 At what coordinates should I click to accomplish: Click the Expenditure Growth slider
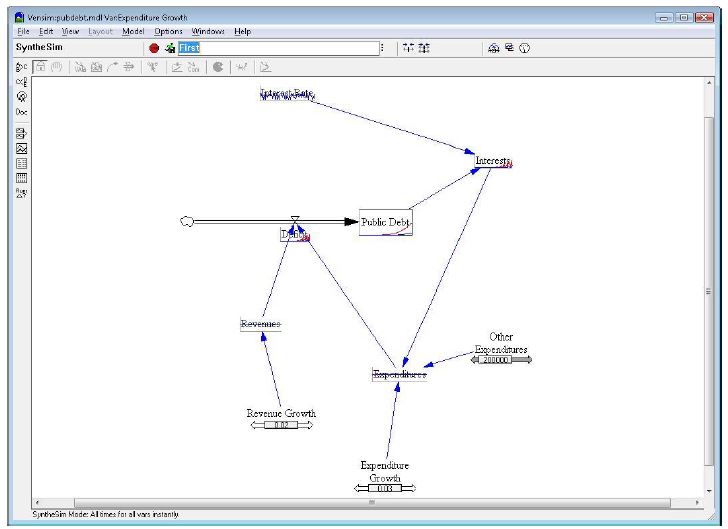point(385,488)
